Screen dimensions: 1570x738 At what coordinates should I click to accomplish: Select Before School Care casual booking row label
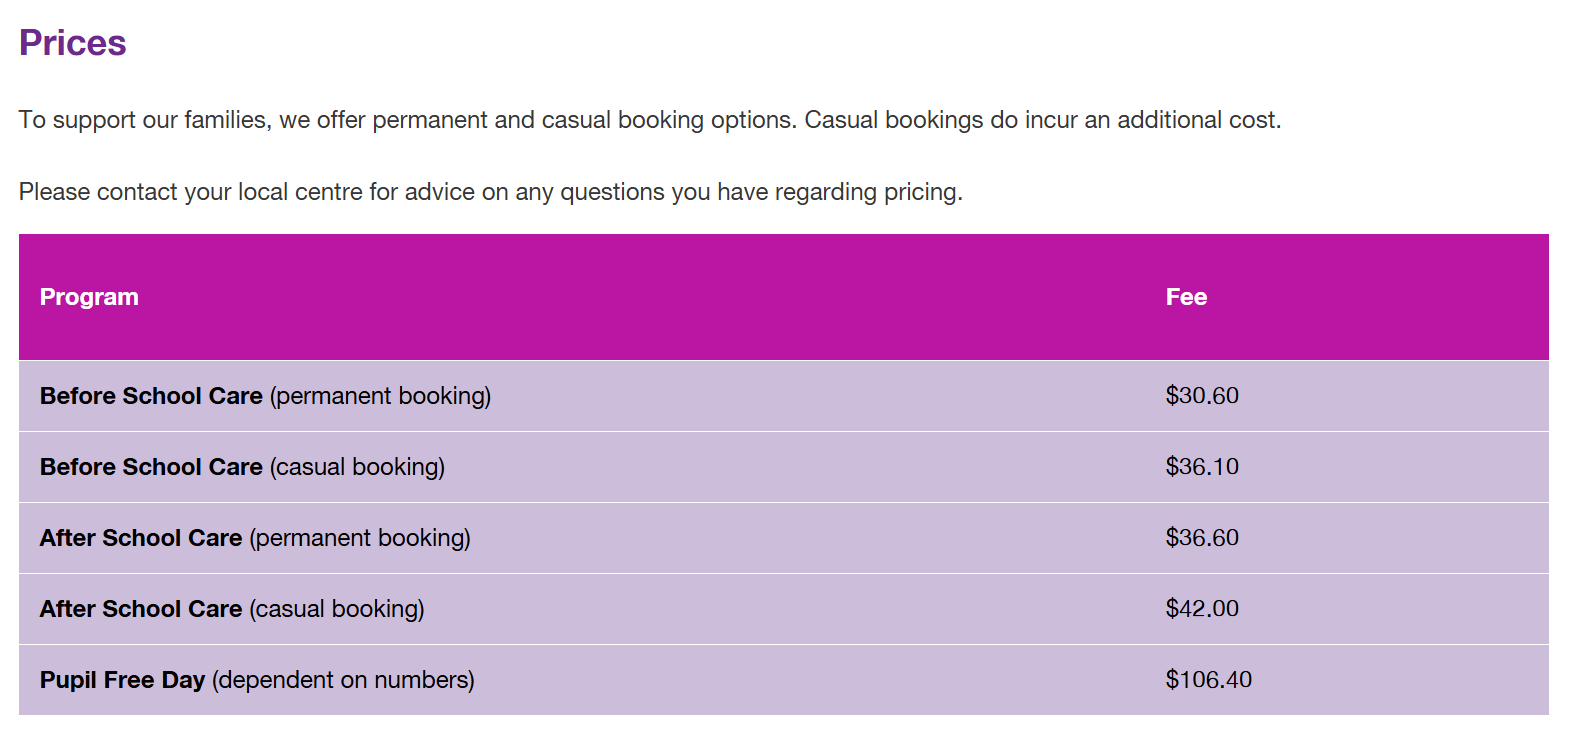coord(242,467)
